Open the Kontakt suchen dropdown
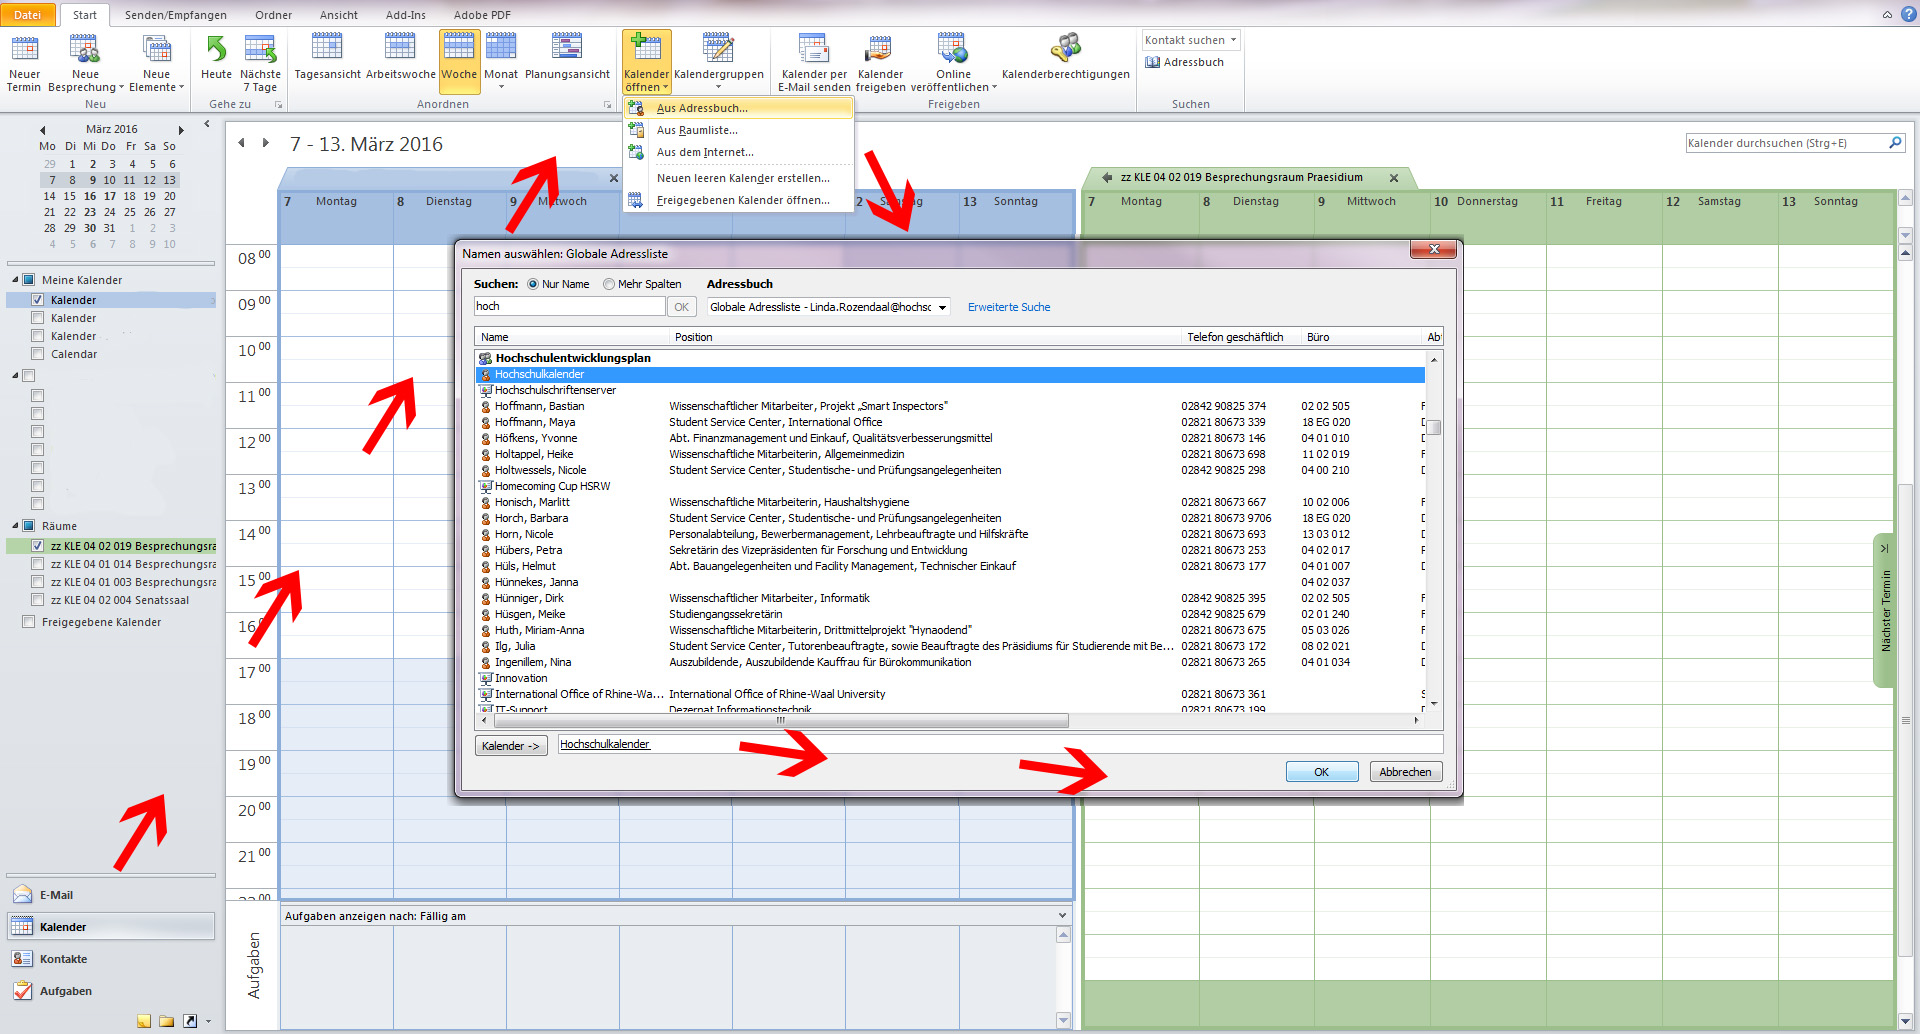Screen dimensions: 1920x1034 tap(1233, 40)
